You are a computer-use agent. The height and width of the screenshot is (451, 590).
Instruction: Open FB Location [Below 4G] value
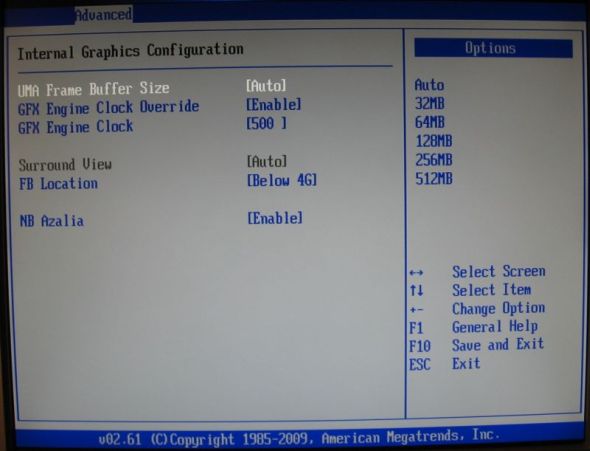click(x=282, y=181)
